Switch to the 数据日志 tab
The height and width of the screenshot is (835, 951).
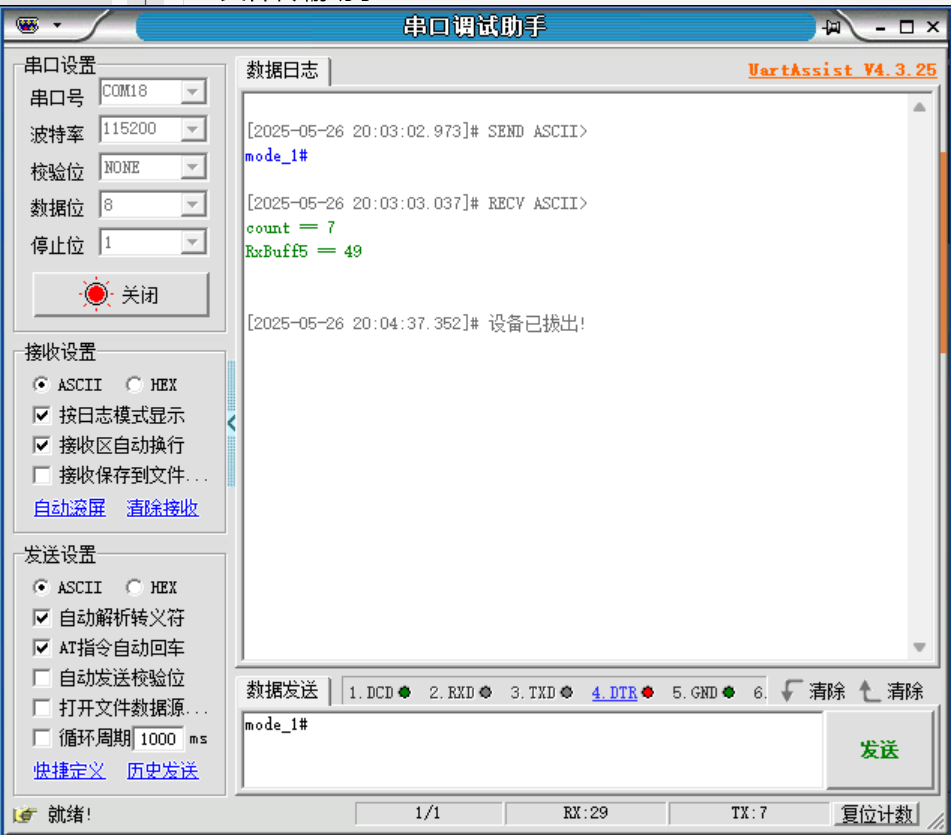pos(283,71)
